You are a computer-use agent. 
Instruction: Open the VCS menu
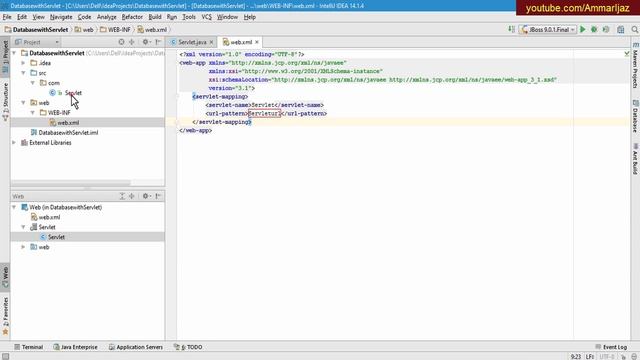click(x=207, y=17)
